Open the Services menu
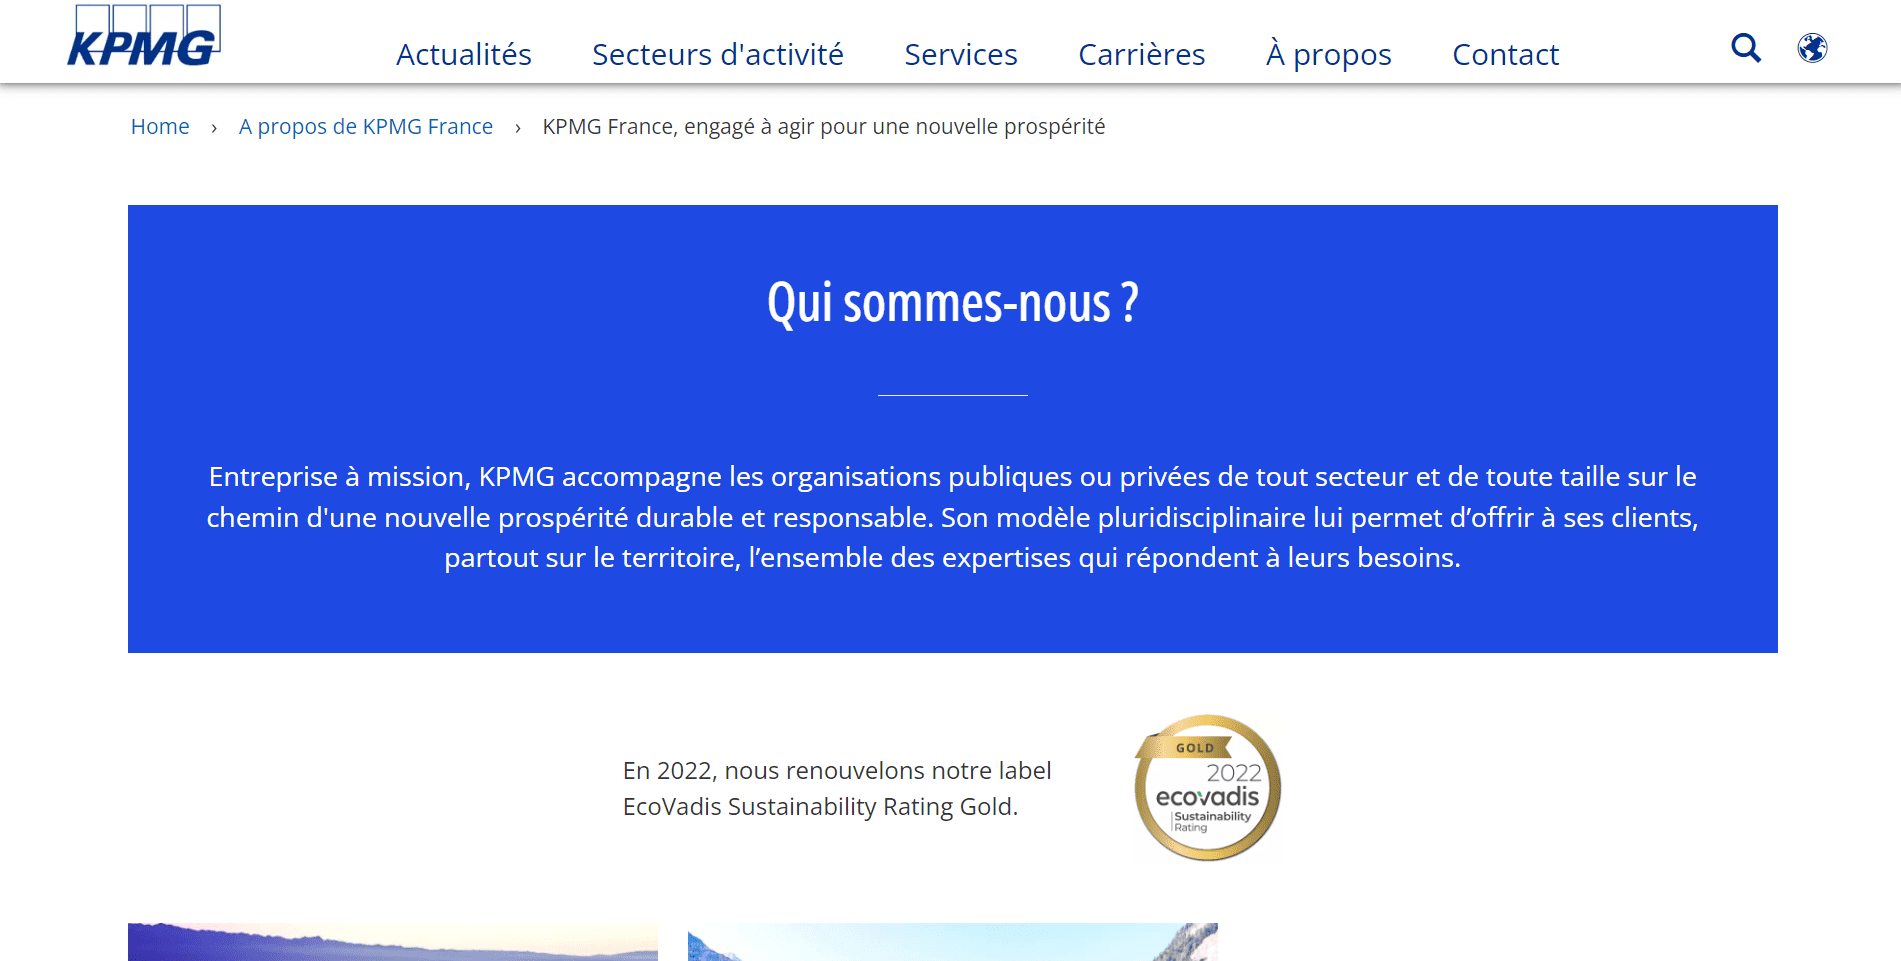This screenshot has height=961, width=1901. coord(961,54)
